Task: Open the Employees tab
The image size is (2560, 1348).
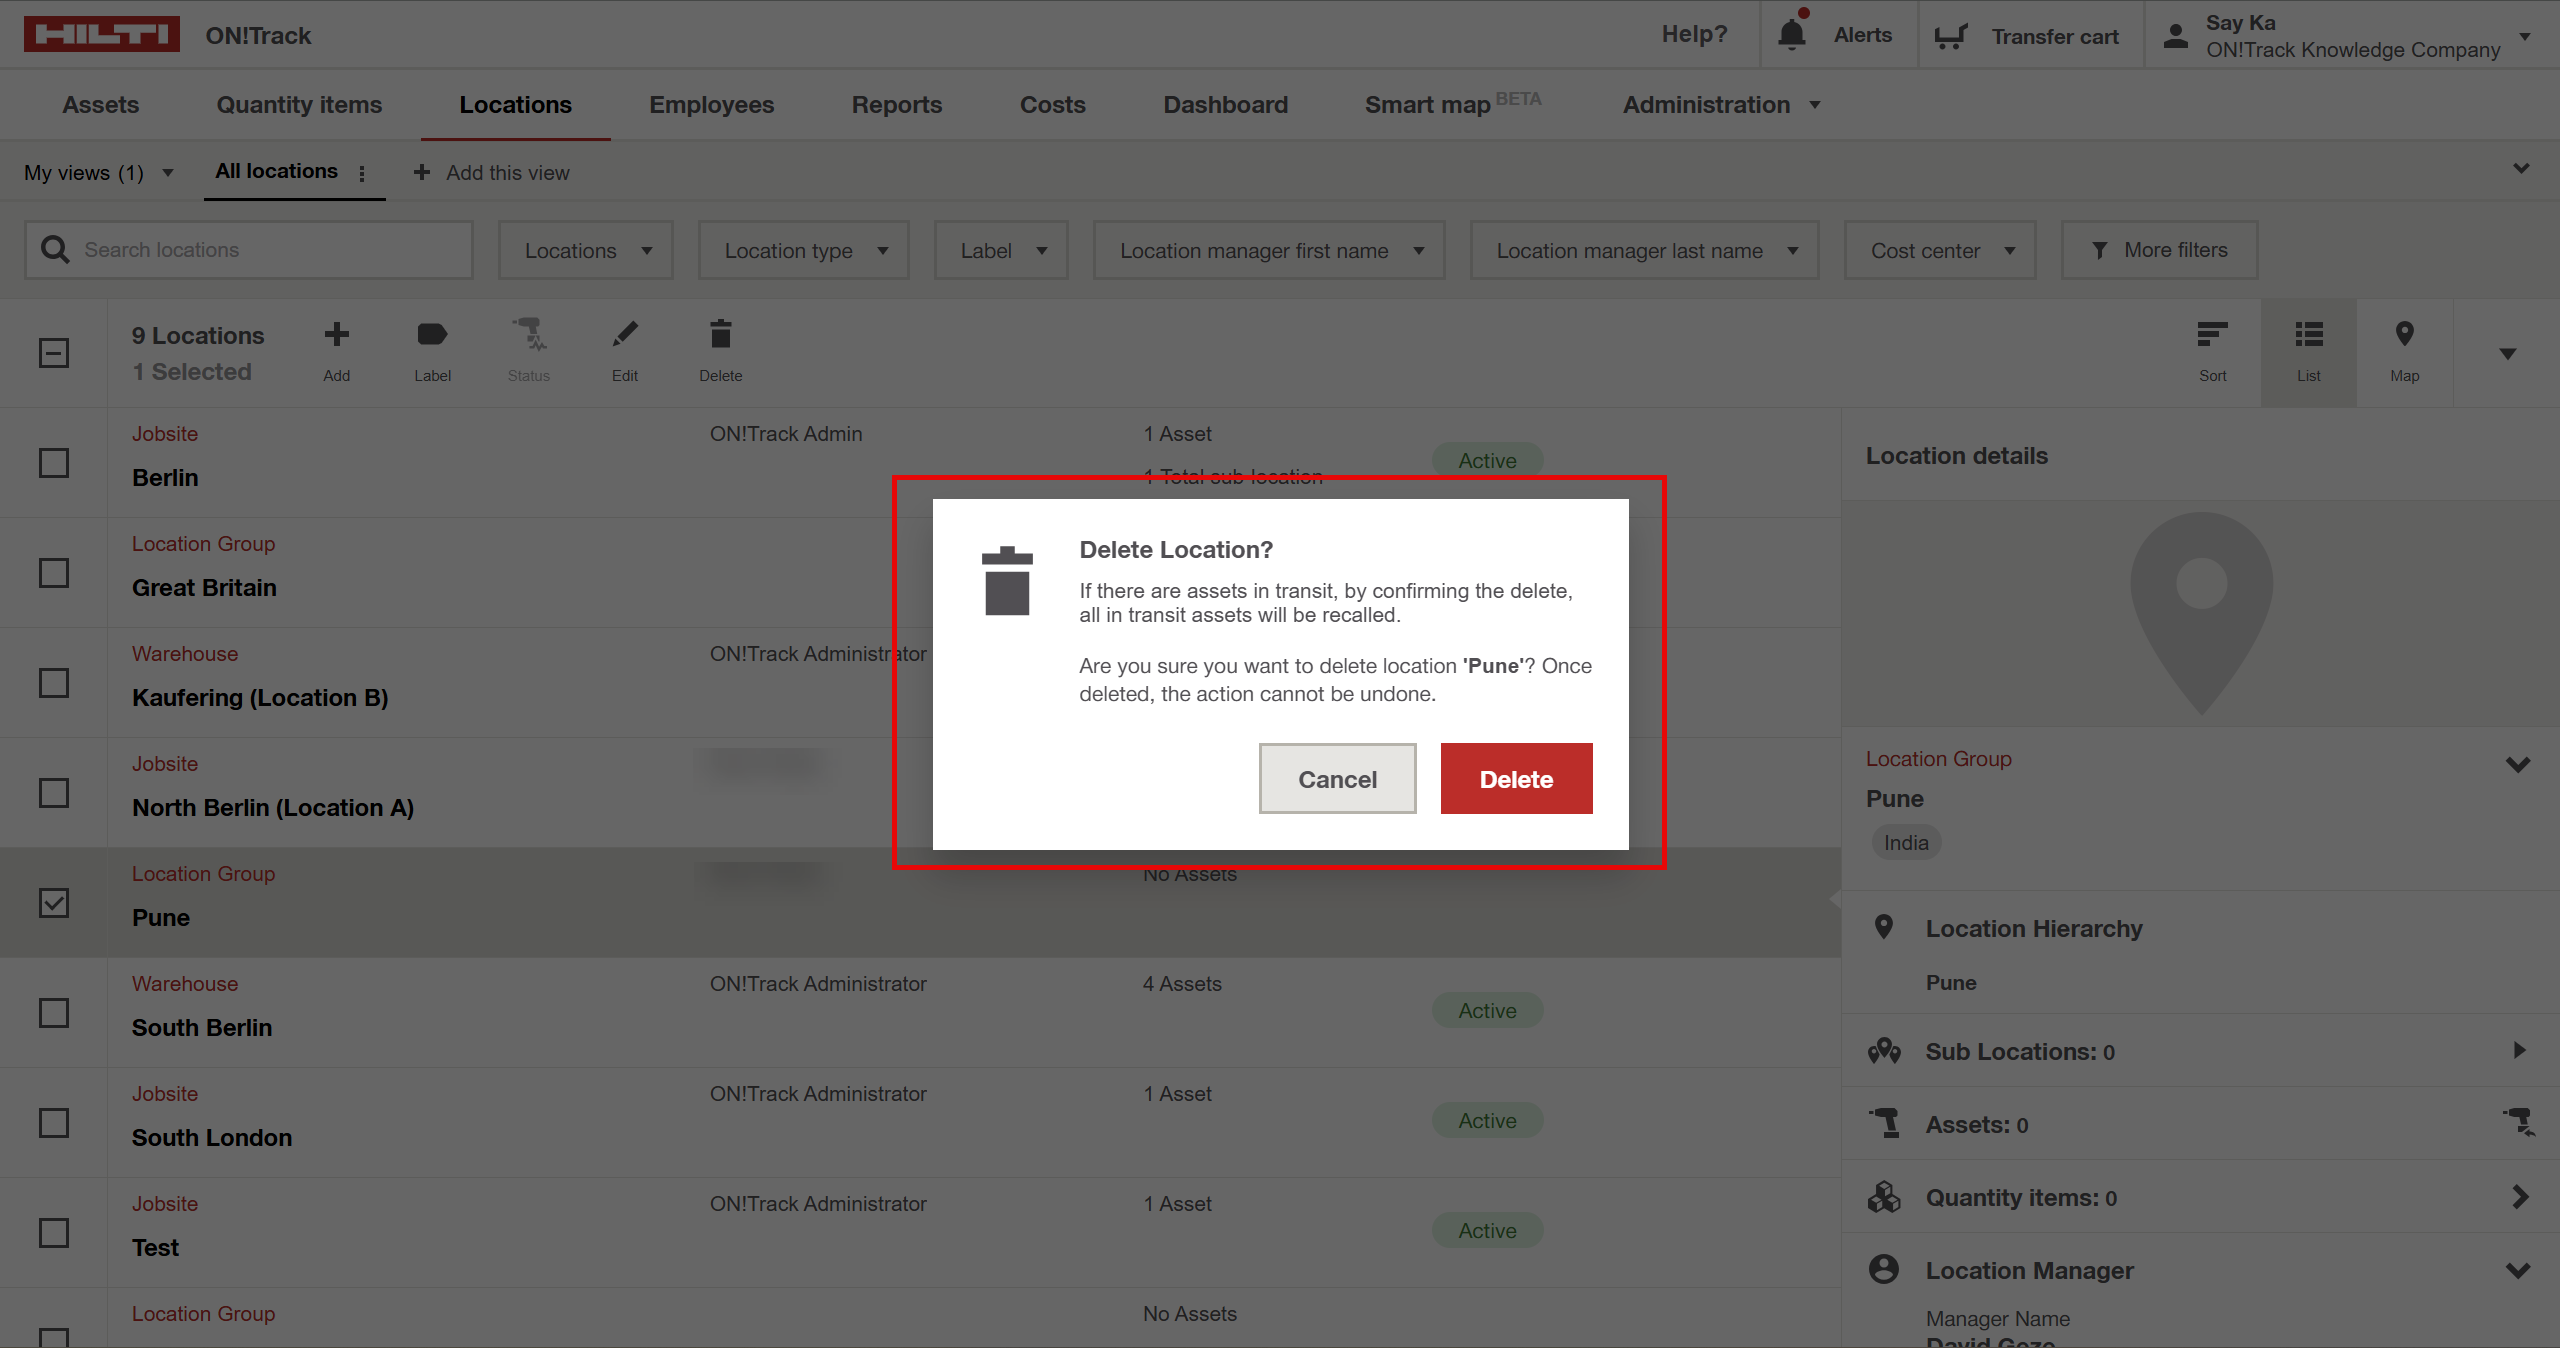Action: point(711,105)
